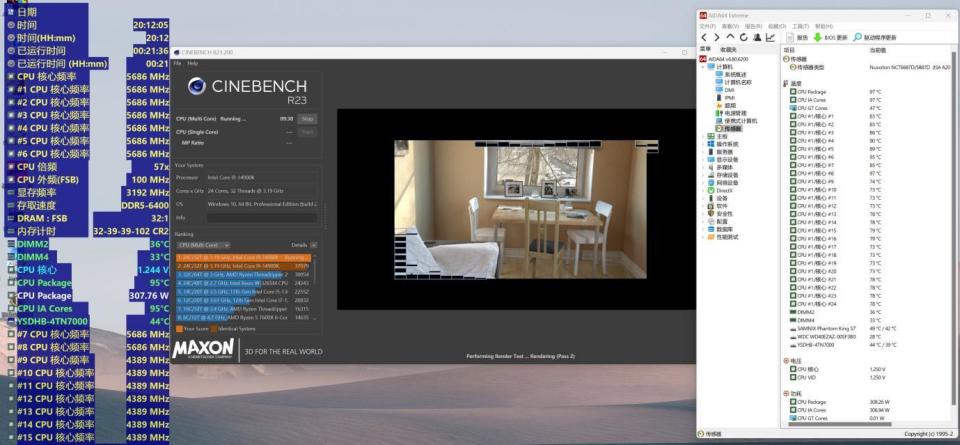Click the 服务器 server icon in tree
Image resolution: width=960 pixels, height=445 pixels.
(x=710, y=152)
